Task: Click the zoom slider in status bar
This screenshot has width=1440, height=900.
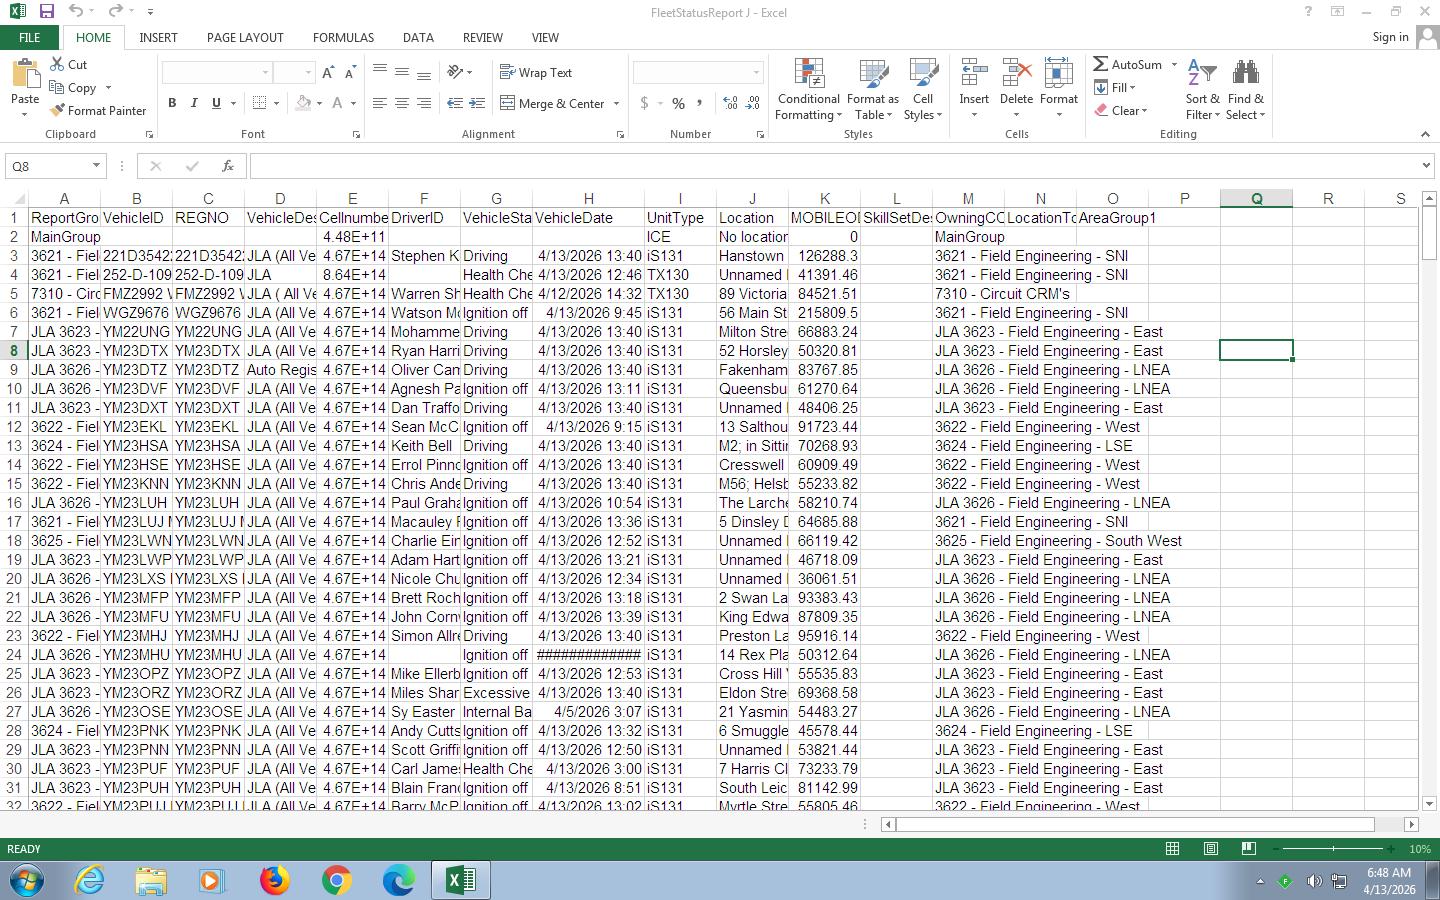Action: [1333, 849]
